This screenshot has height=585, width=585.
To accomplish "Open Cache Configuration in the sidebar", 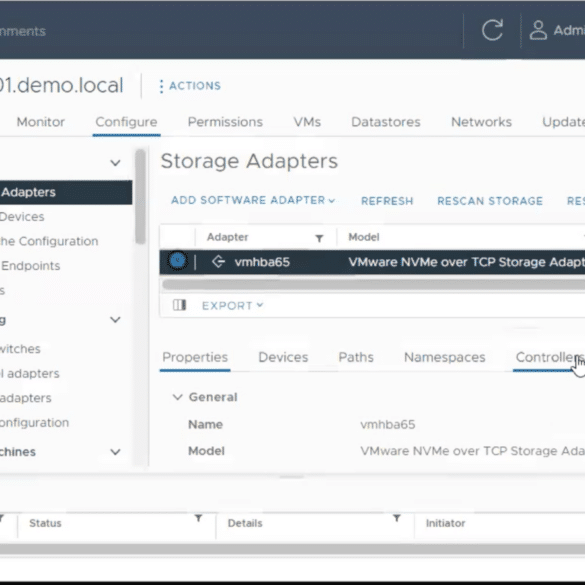I will tap(49, 241).
